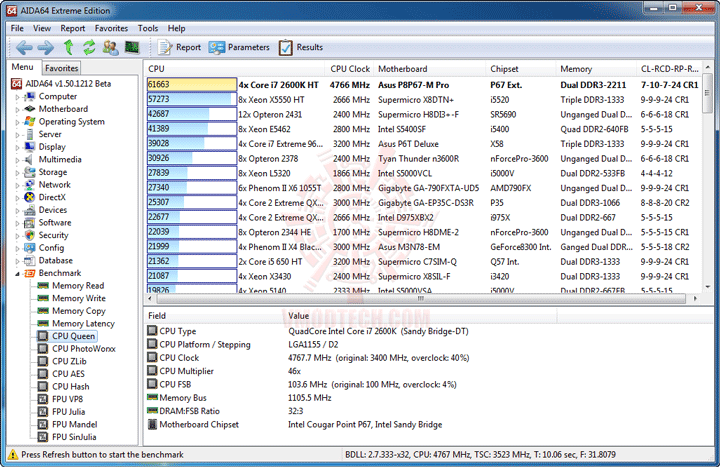
Task: Click the Report toolbar button
Action: (x=179, y=47)
